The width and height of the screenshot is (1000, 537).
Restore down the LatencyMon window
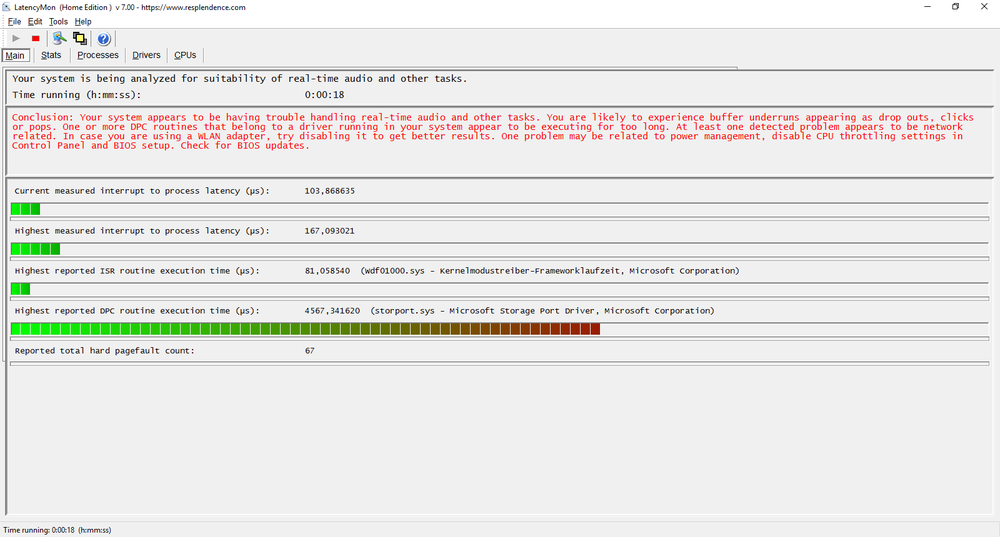955,7
